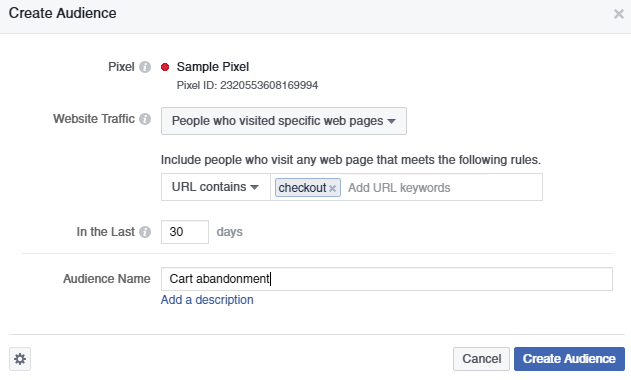
Task: Click the Sample Pixel name text
Action: [x=213, y=67]
